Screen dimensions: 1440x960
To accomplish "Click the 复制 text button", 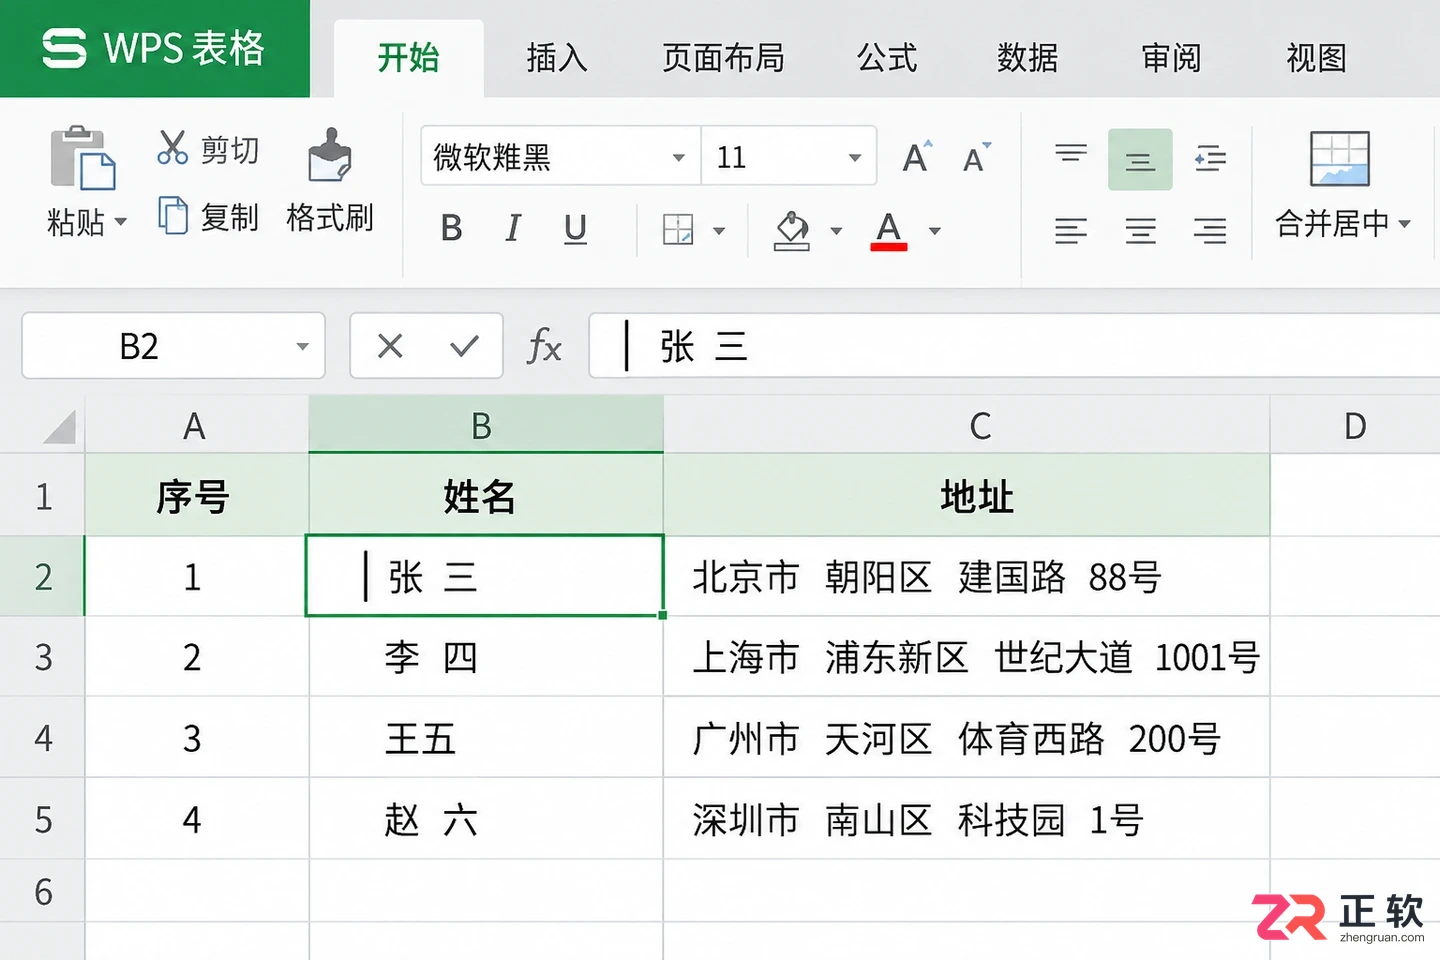I will point(230,217).
